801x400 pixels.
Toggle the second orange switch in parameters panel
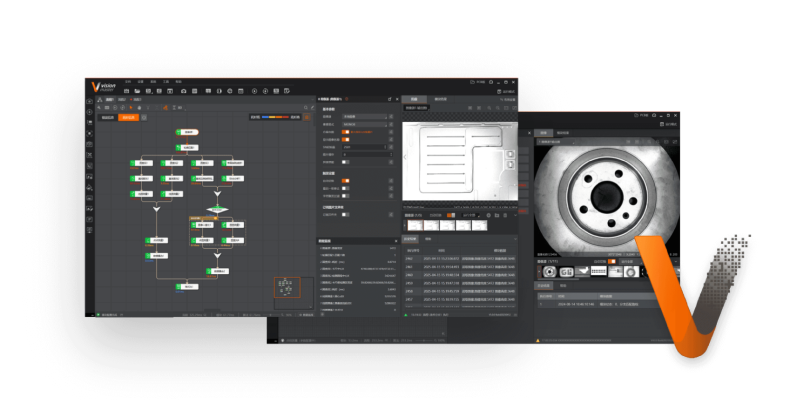(346, 140)
